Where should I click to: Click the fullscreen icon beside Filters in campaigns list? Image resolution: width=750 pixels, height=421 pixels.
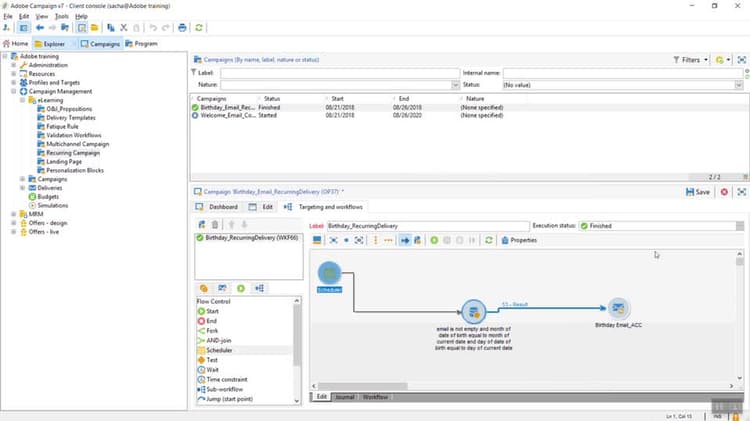(x=741, y=60)
